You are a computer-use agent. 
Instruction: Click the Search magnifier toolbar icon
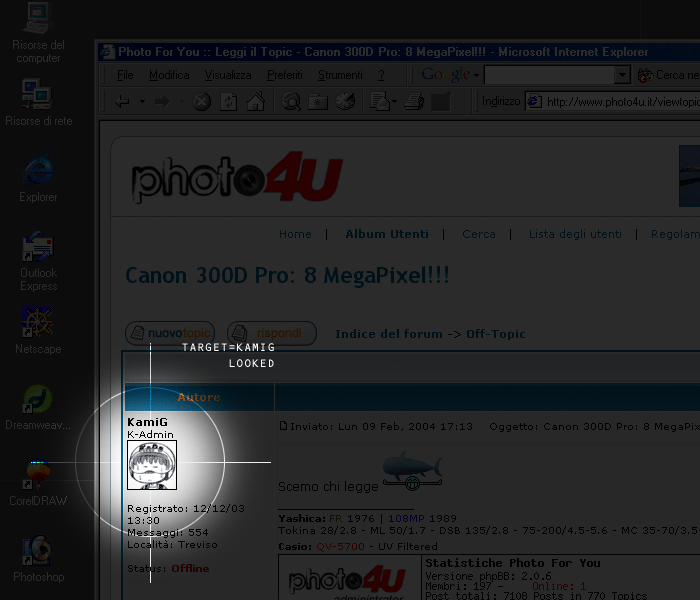[292, 101]
